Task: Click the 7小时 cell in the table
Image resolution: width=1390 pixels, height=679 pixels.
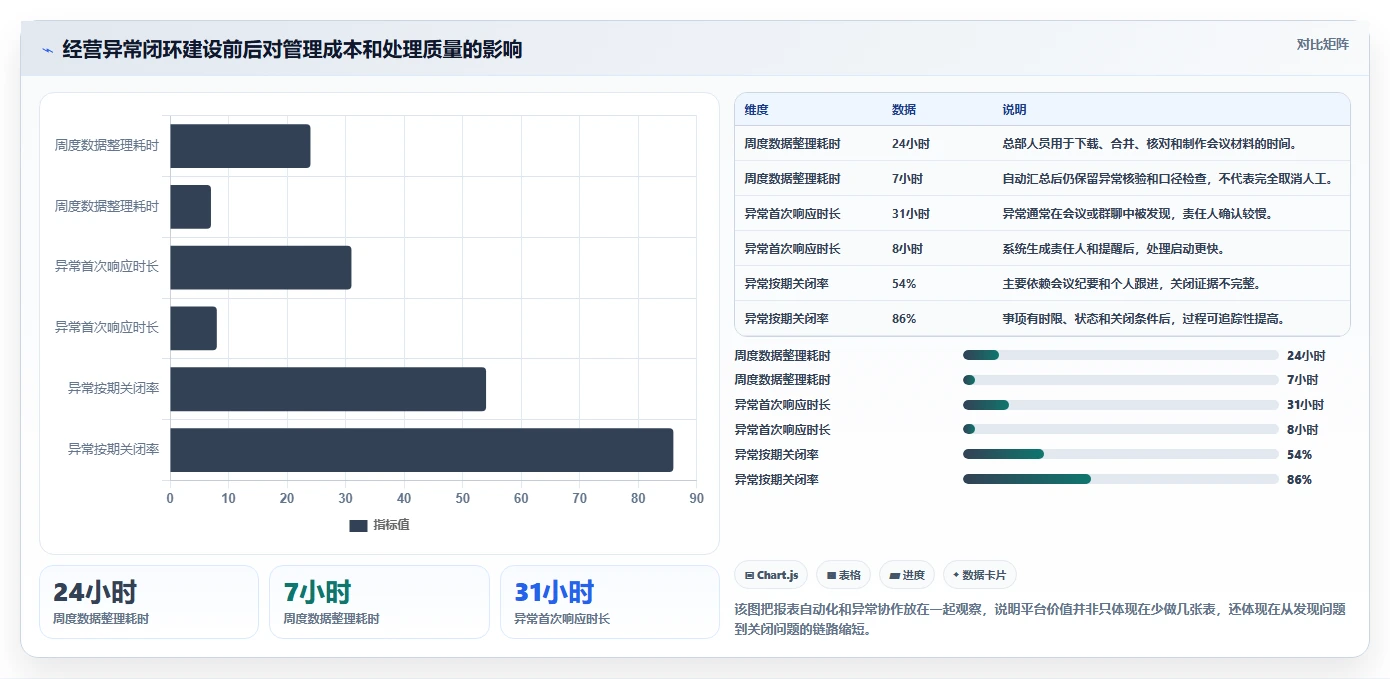Action: coord(907,179)
